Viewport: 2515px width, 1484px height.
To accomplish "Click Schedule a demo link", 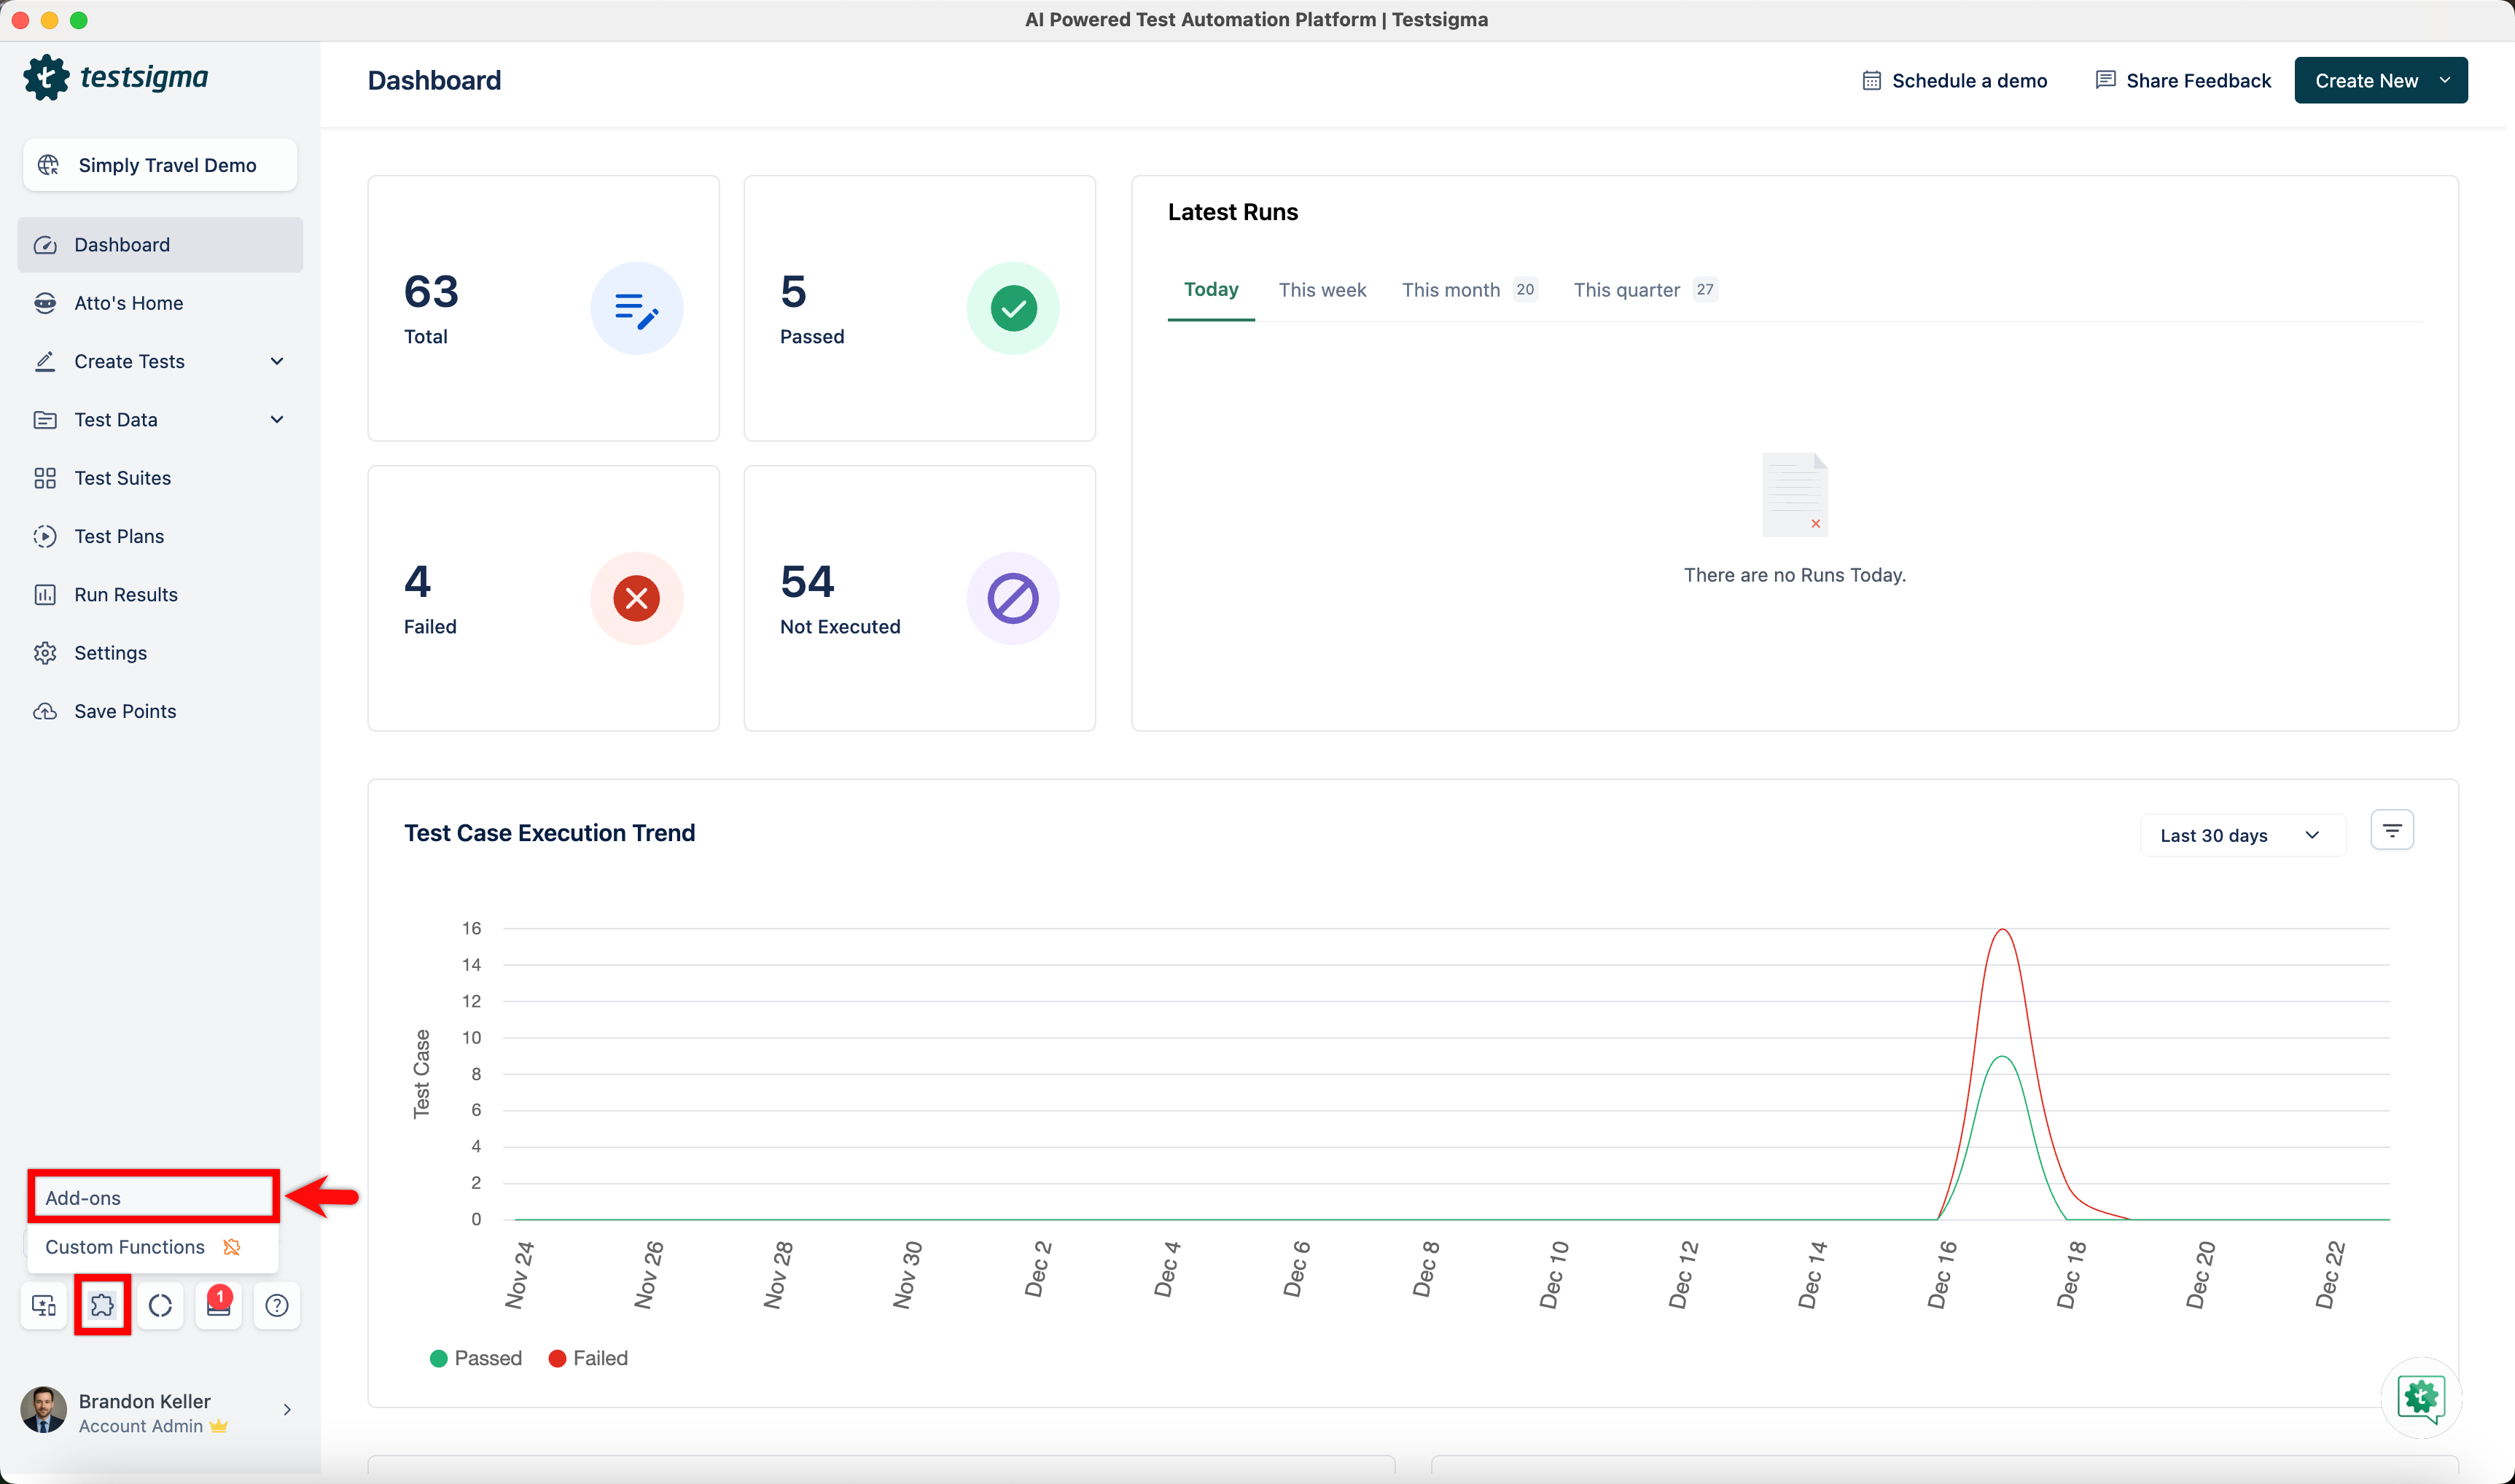I will point(1954,80).
